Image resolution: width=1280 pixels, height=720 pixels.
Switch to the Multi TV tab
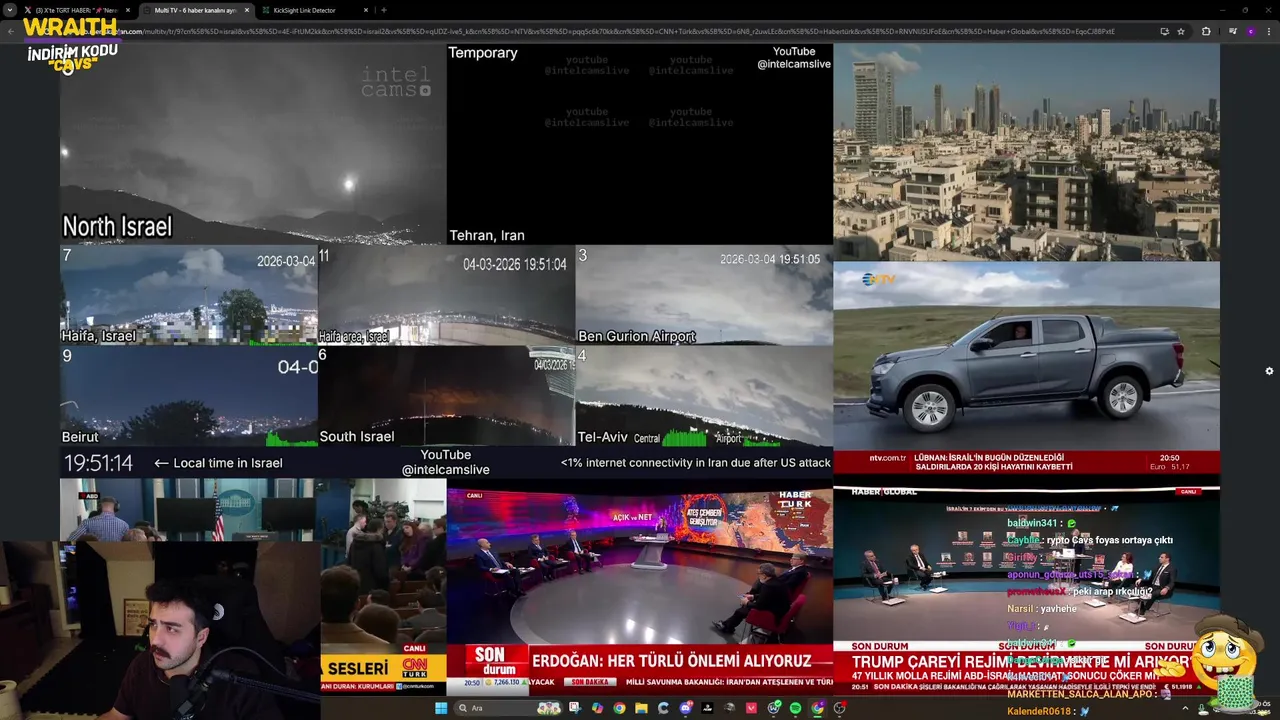point(197,10)
